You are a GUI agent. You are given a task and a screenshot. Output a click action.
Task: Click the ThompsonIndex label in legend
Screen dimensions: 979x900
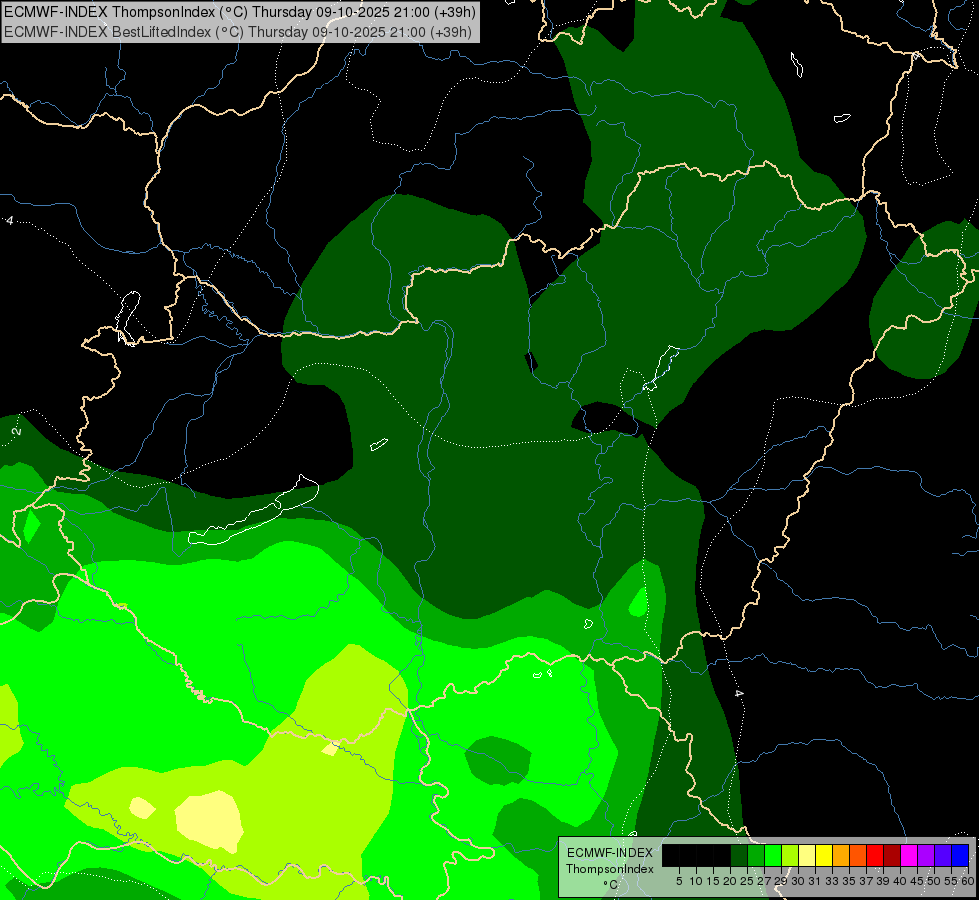tap(609, 869)
